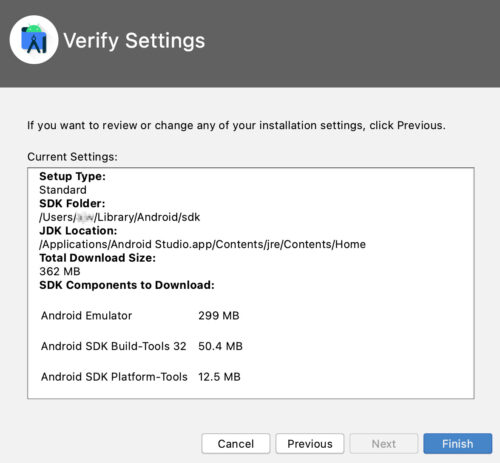Select 'Android SDK Platform-Tools' component
Image resolution: width=500 pixels, height=463 pixels.
pyautogui.click(x=114, y=377)
